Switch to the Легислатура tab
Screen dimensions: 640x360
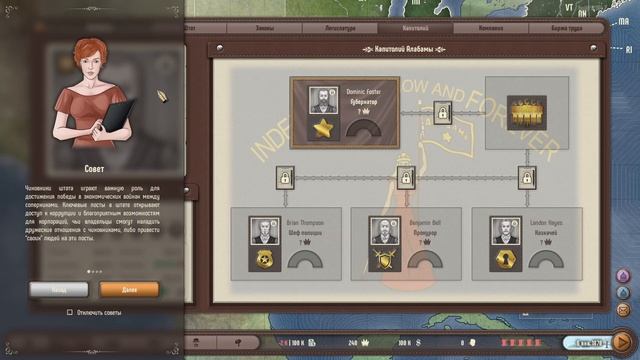[340, 28]
